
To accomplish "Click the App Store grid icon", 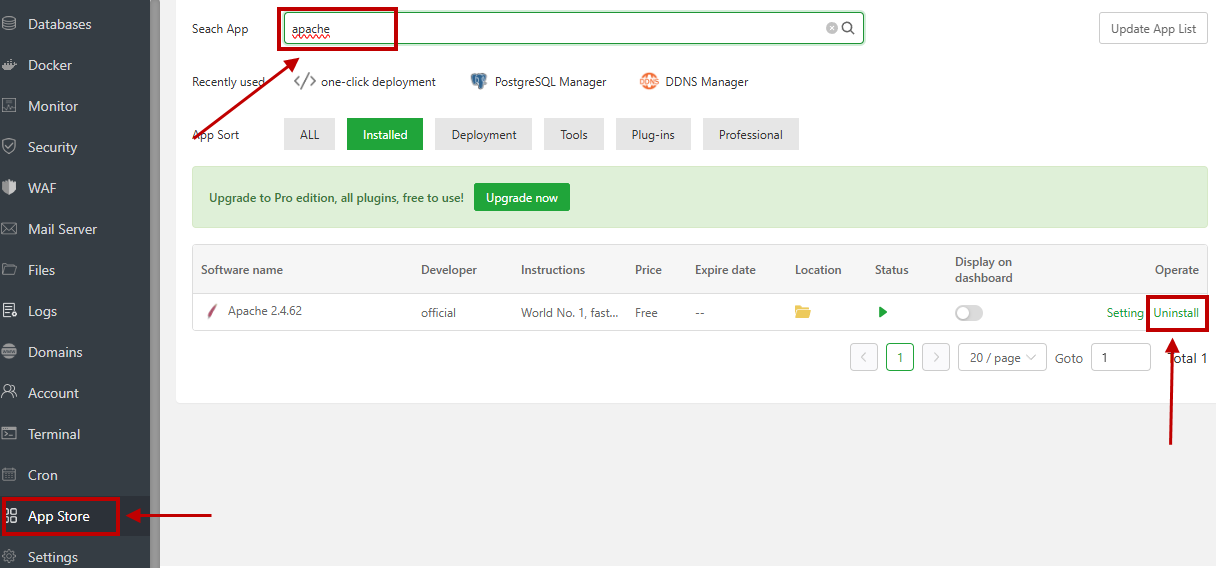I will [11, 516].
